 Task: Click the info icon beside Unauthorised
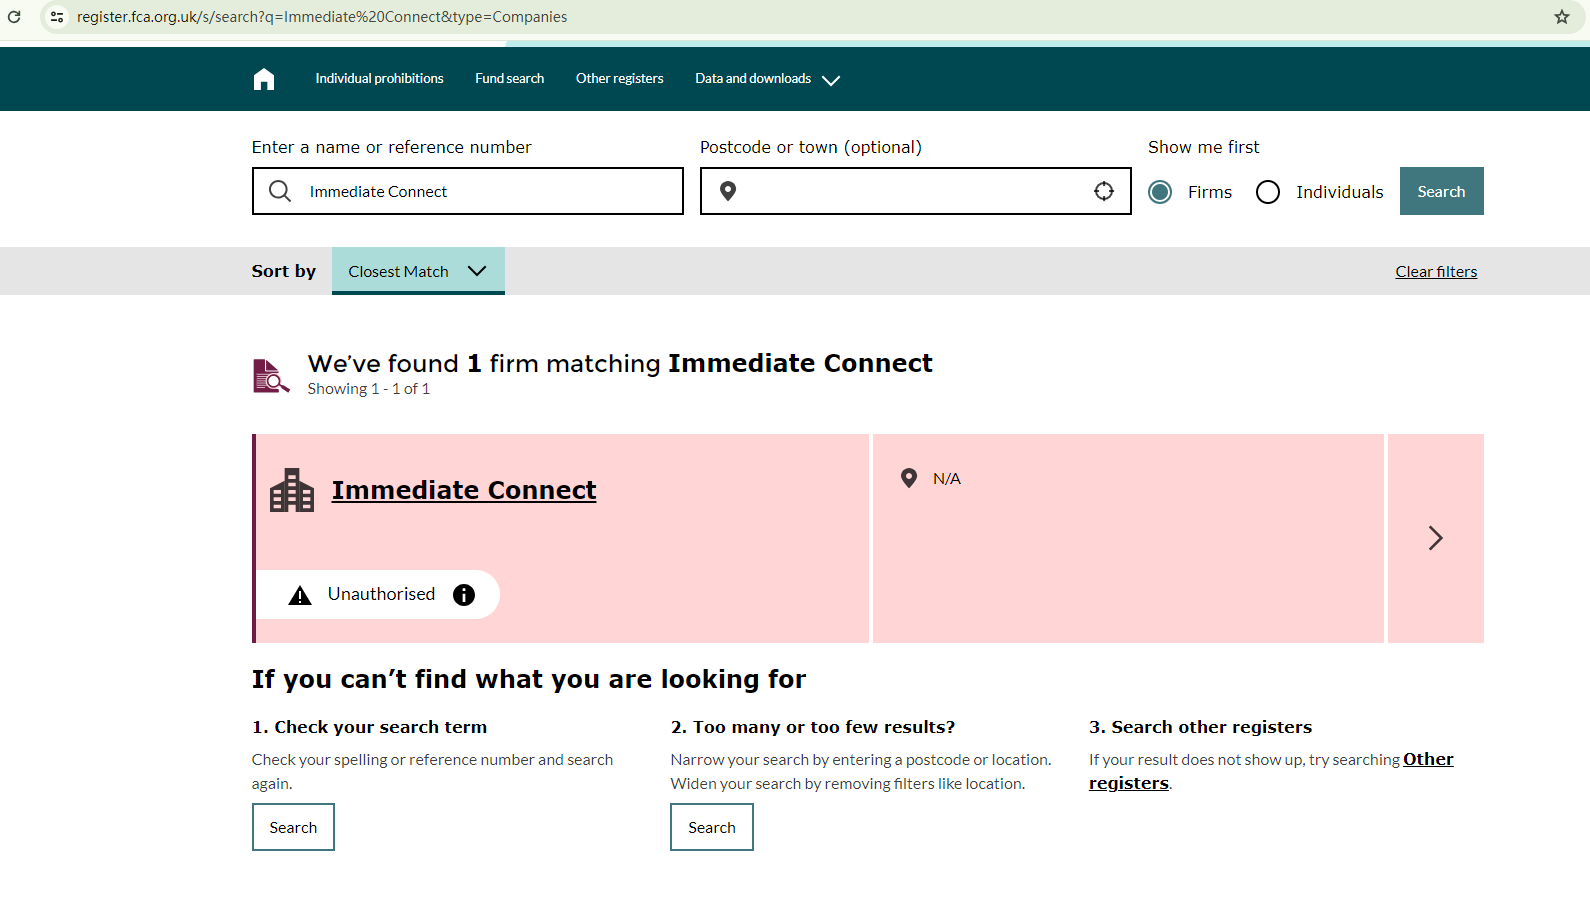pos(464,595)
